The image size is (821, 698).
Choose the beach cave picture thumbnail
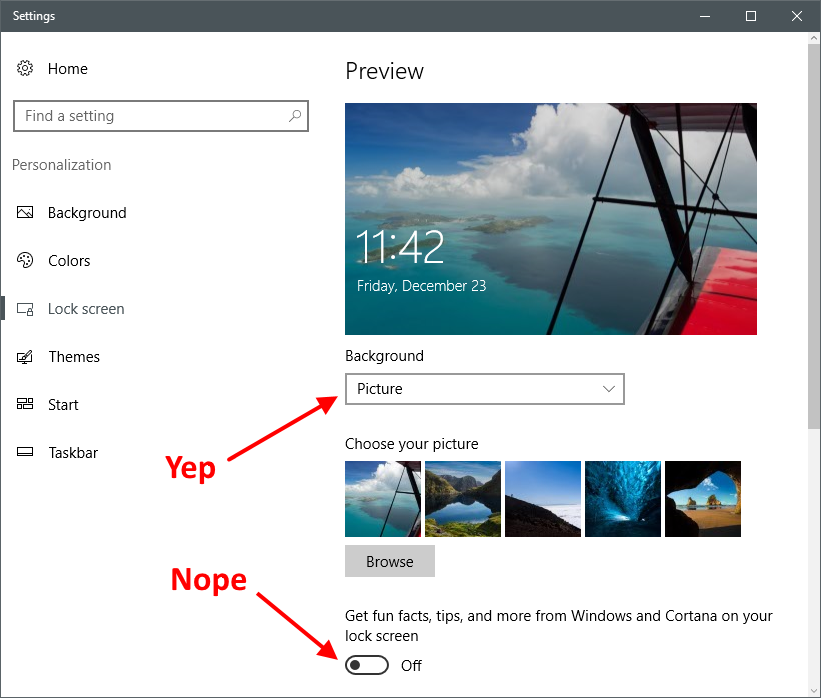pos(703,499)
